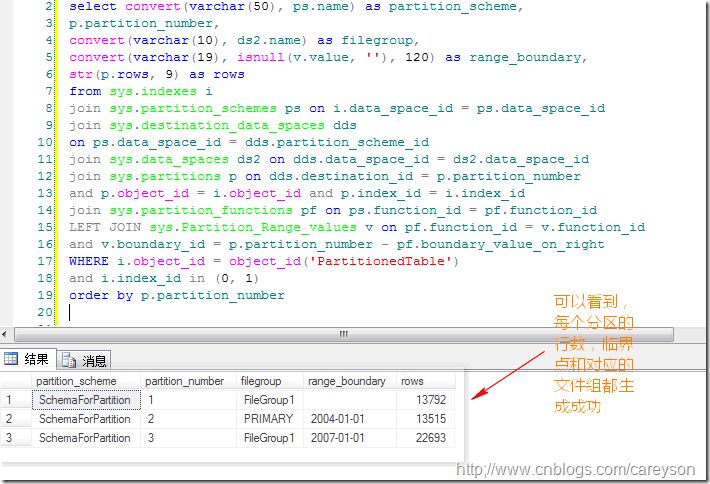This screenshot has height=484, width=710.
Task: Click the LEFT JOIN keyword in line 15
Action: (105, 227)
